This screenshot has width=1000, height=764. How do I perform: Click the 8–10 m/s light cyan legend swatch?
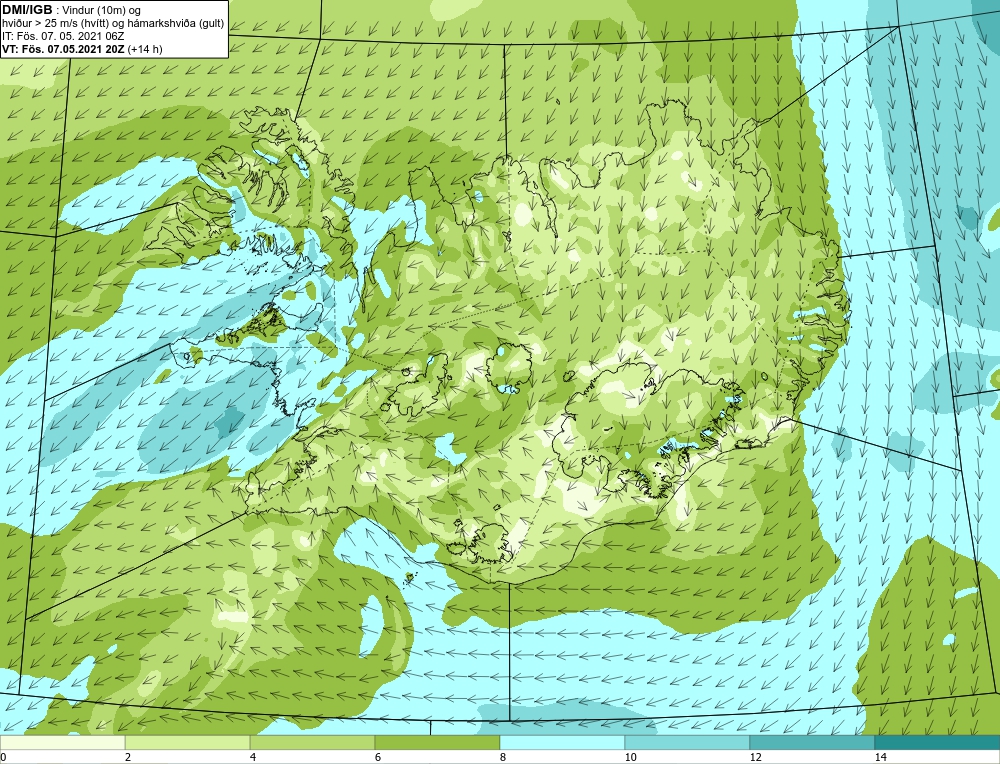562,743
